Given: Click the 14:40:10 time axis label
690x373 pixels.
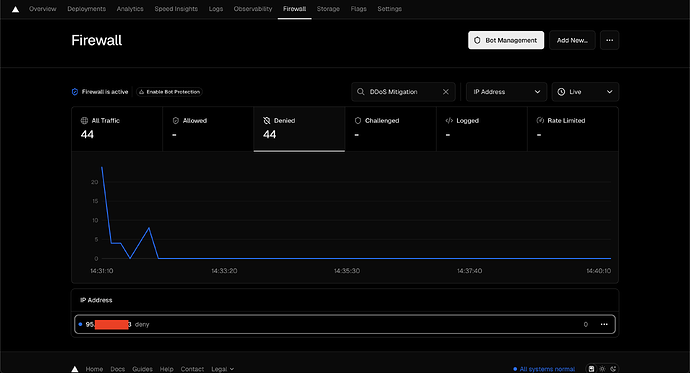Looking at the screenshot, I should click(x=598, y=271).
